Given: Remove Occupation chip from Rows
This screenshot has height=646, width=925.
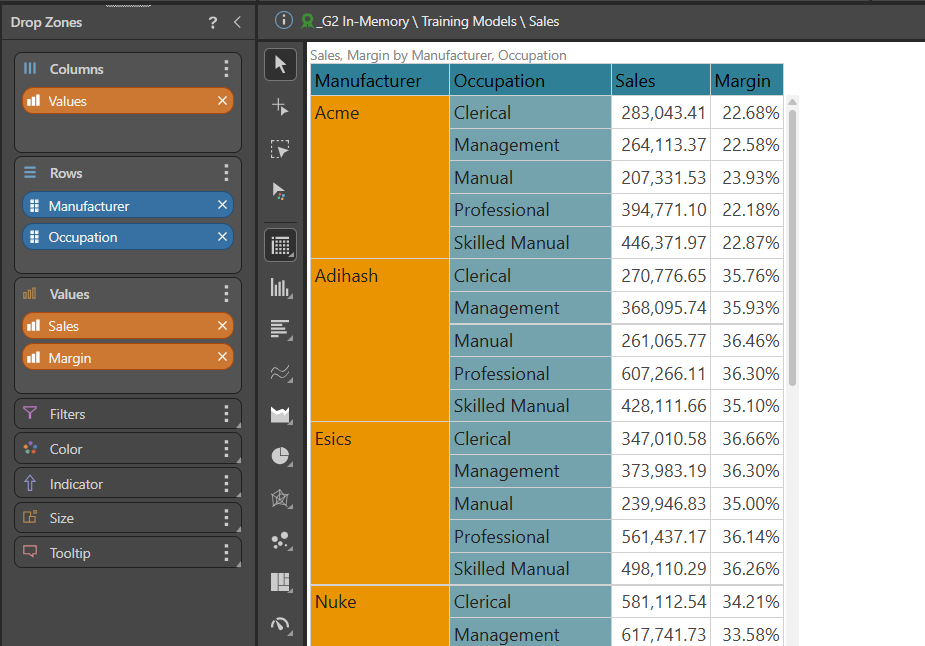Looking at the screenshot, I should click(x=222, y=237).
